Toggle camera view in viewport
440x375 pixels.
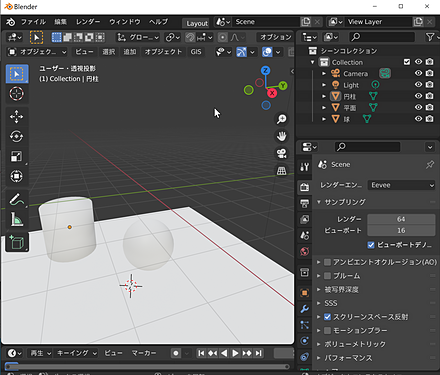coord(282,153)
